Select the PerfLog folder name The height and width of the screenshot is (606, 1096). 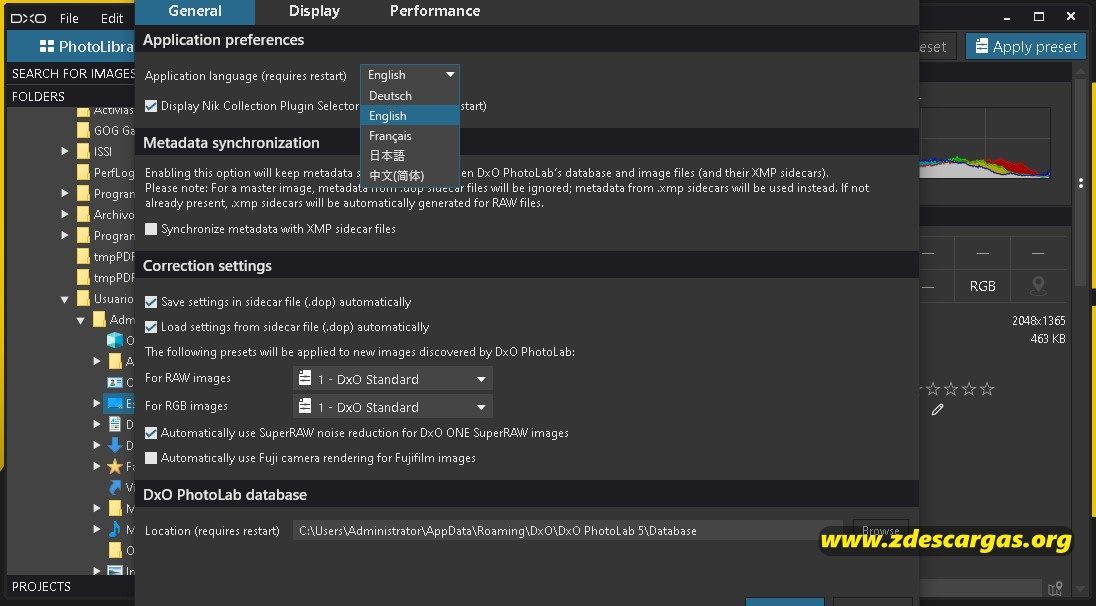tap(114, 173)
